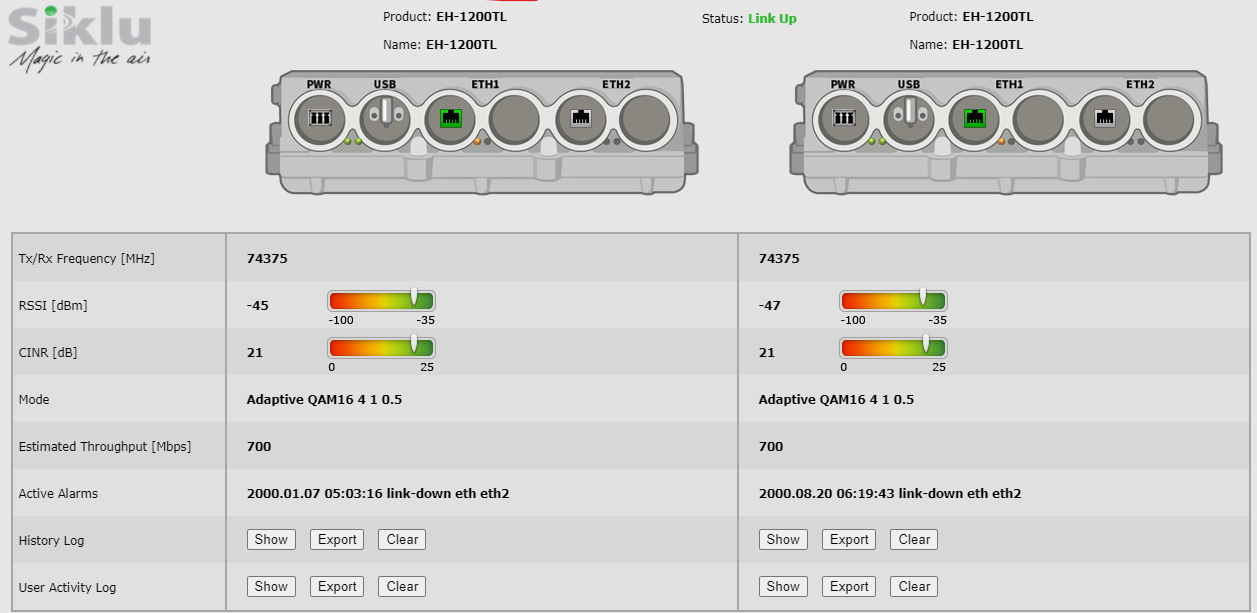Export the right unit User Activity Log
This screenshot has width=1257, height=613.
point(849,587)
